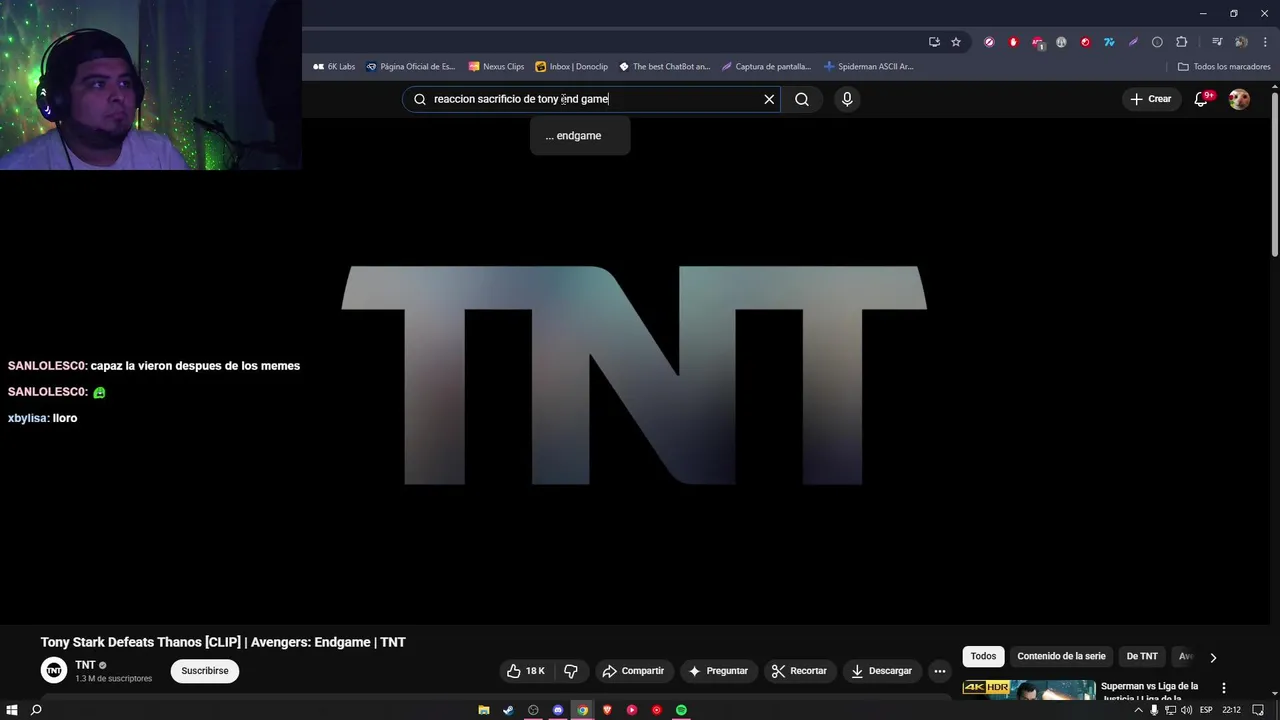Open the Superman vs Liga de la justicia thumbnail
The width and height of the screenshot is (1280, 720).
tap(1029, 690)
